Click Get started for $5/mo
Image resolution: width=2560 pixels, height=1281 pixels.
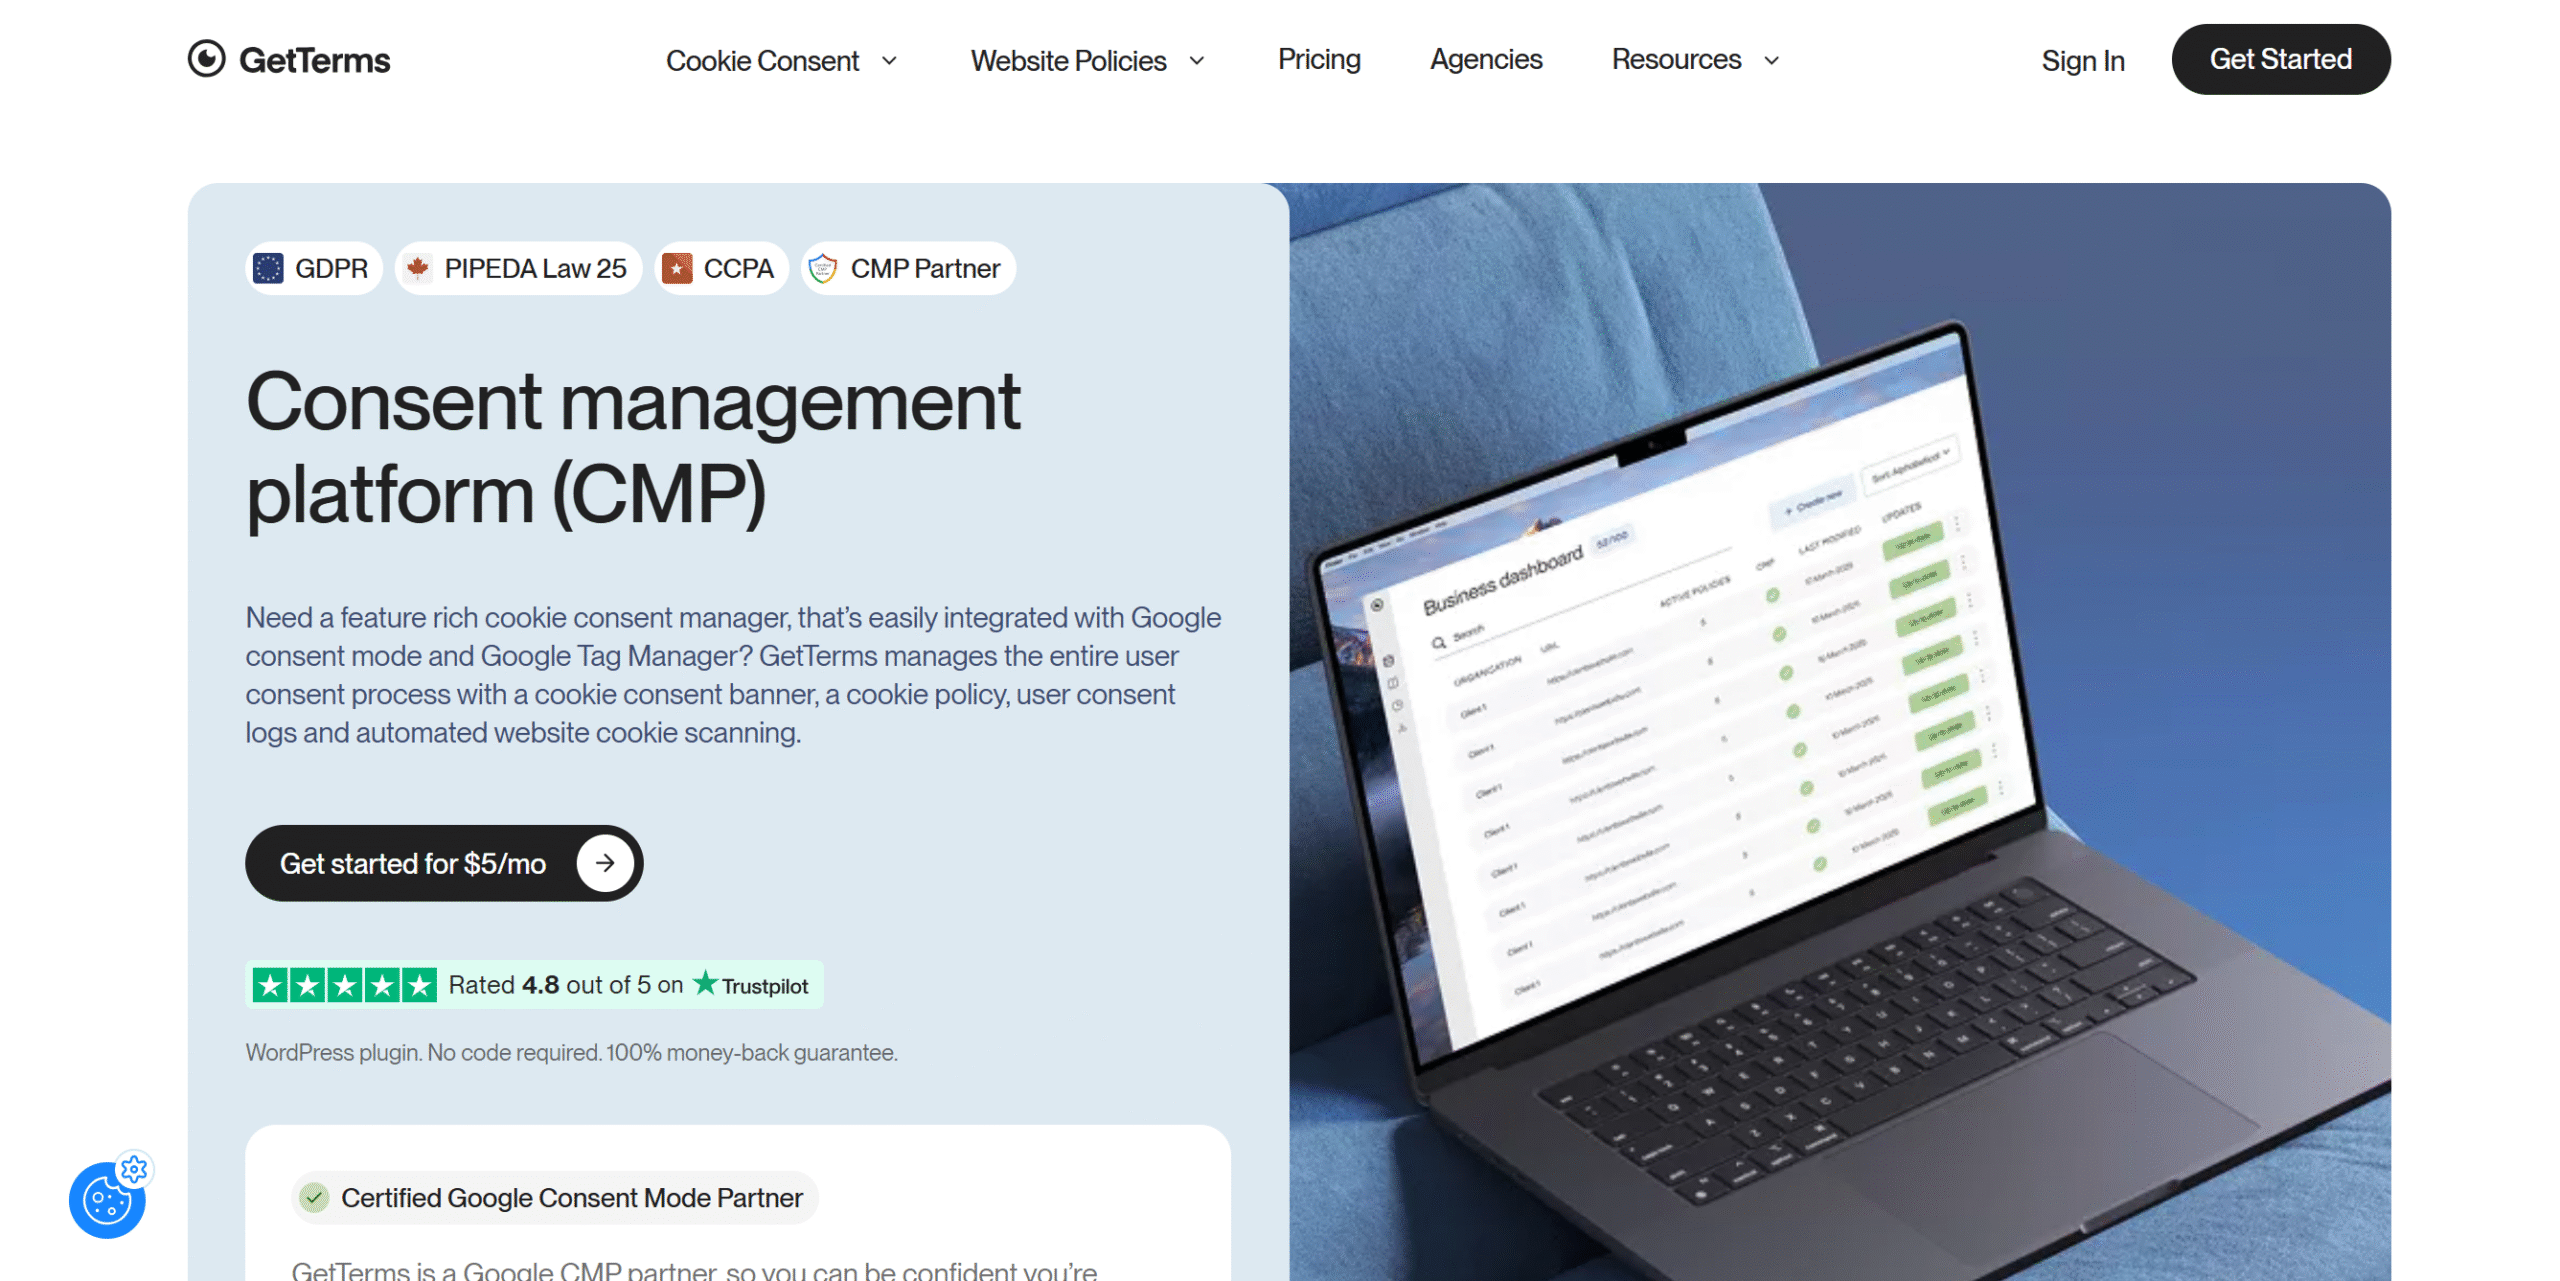coord(444,863)
